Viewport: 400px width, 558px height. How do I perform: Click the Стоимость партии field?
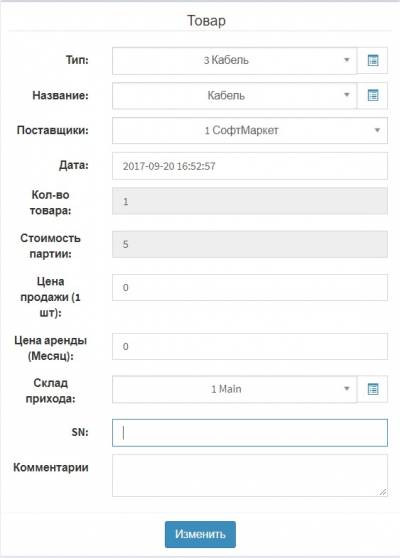(250, 244)
